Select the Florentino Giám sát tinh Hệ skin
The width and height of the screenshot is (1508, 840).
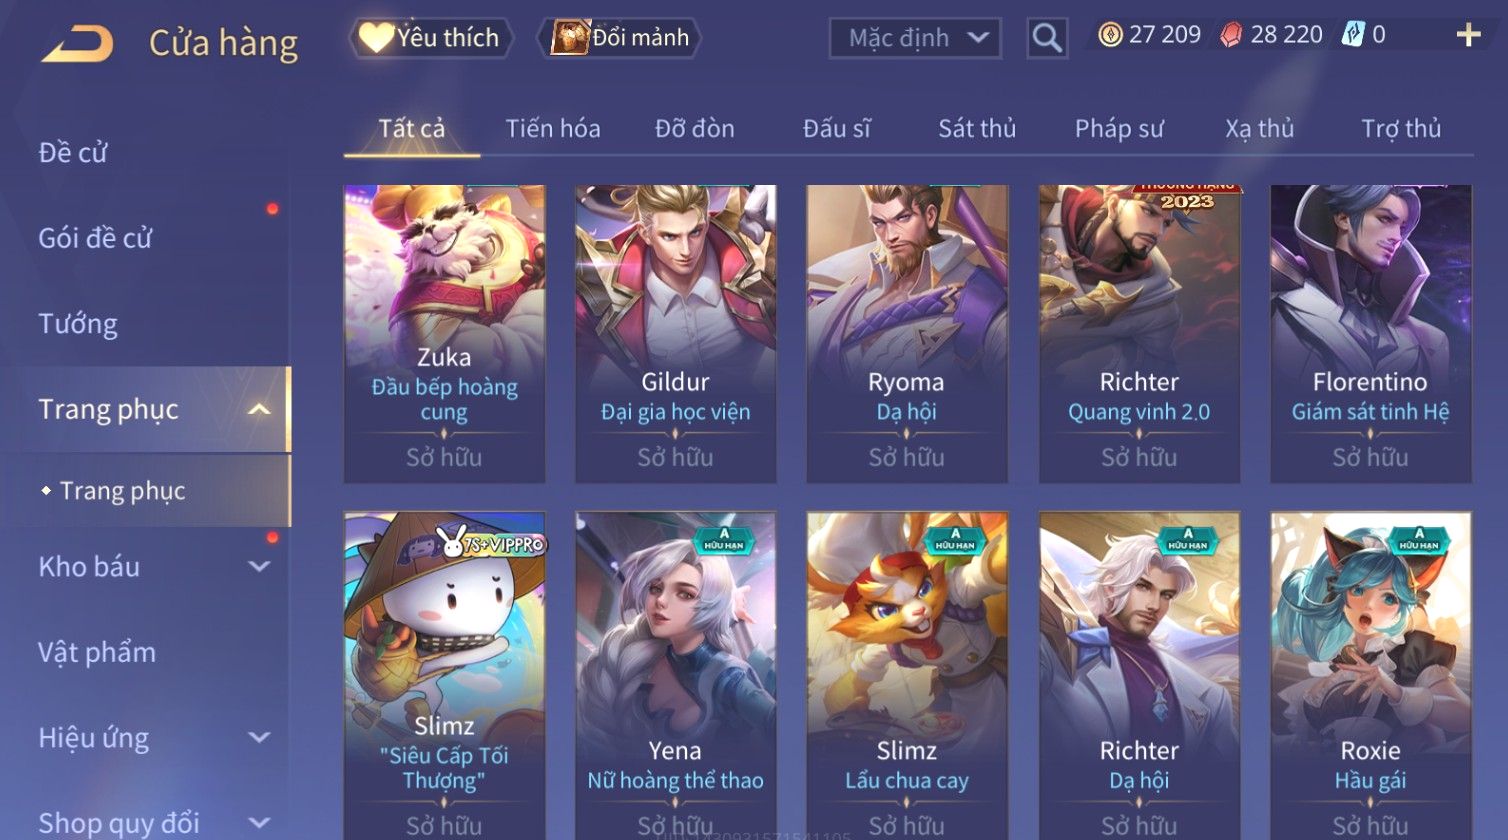pos(1370,334)
